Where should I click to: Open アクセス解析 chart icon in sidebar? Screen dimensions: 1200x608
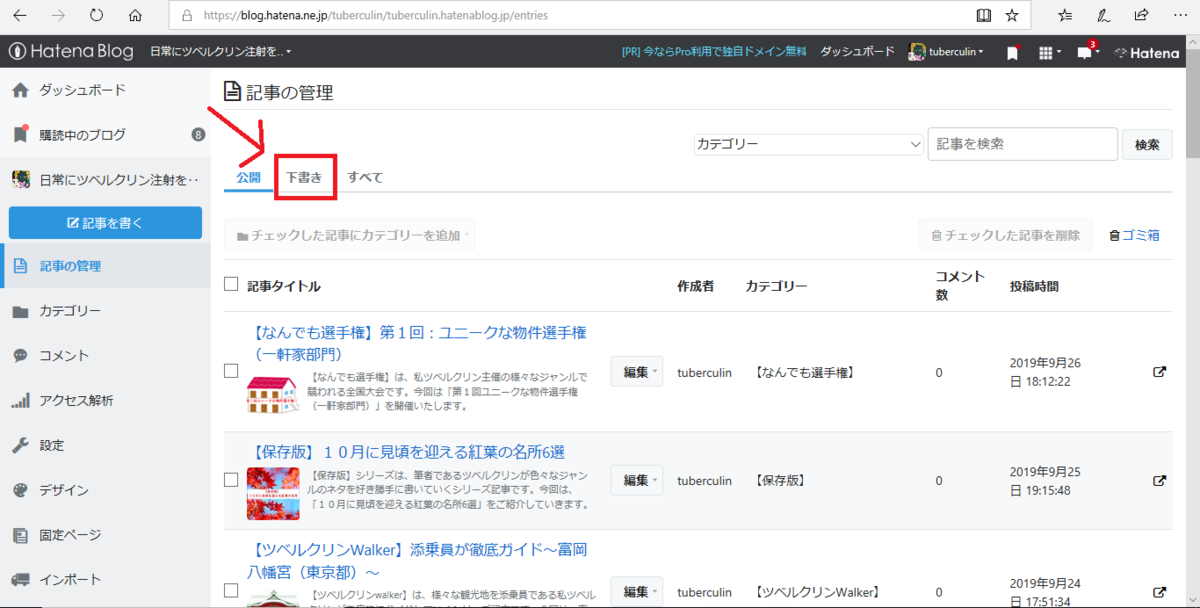coord(22,400)
